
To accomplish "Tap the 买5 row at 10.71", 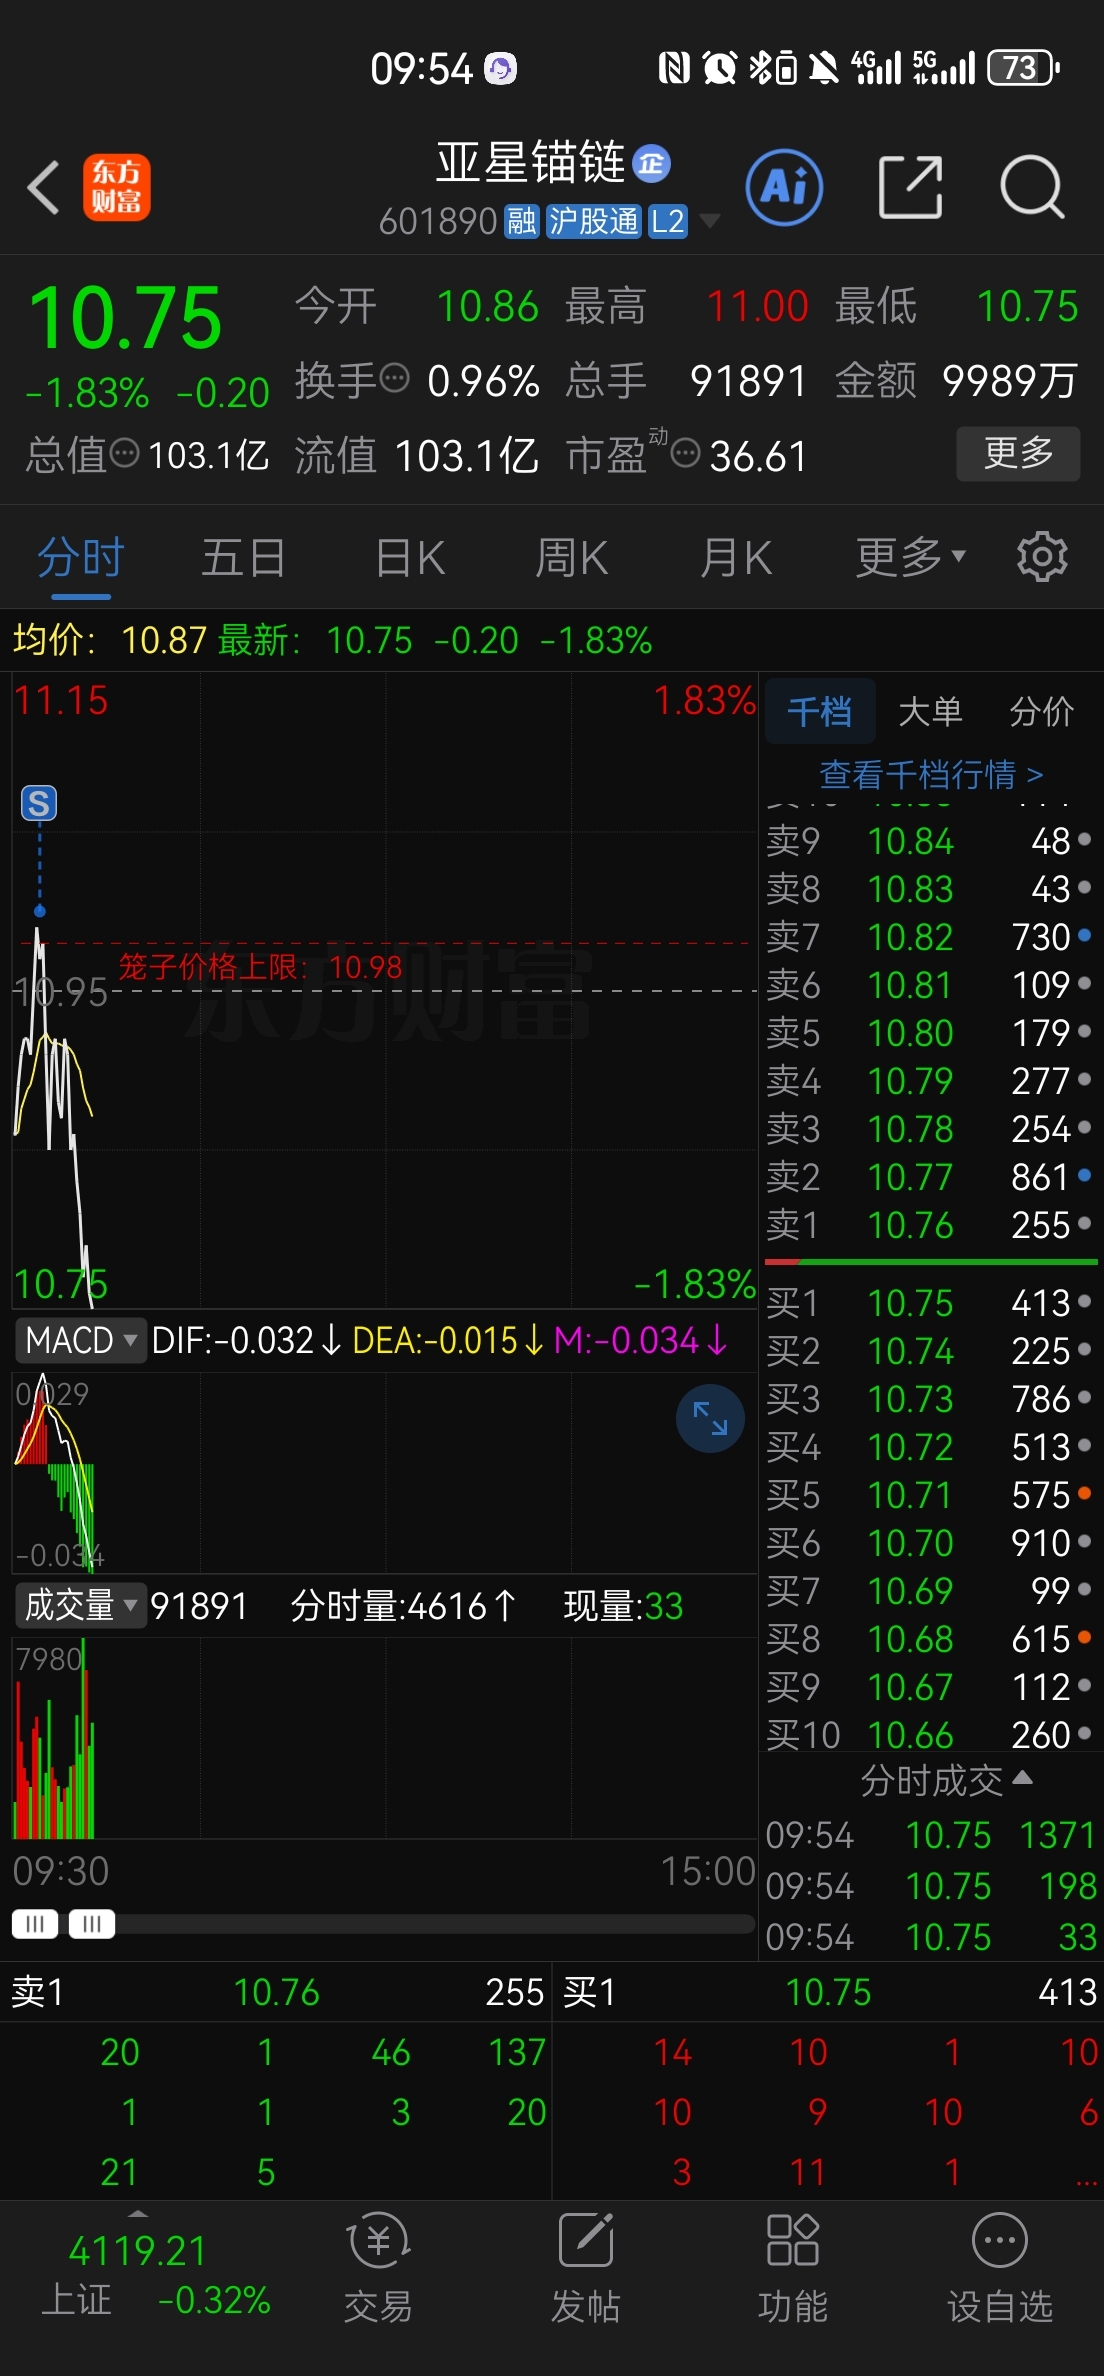I will pos(930,1495).
